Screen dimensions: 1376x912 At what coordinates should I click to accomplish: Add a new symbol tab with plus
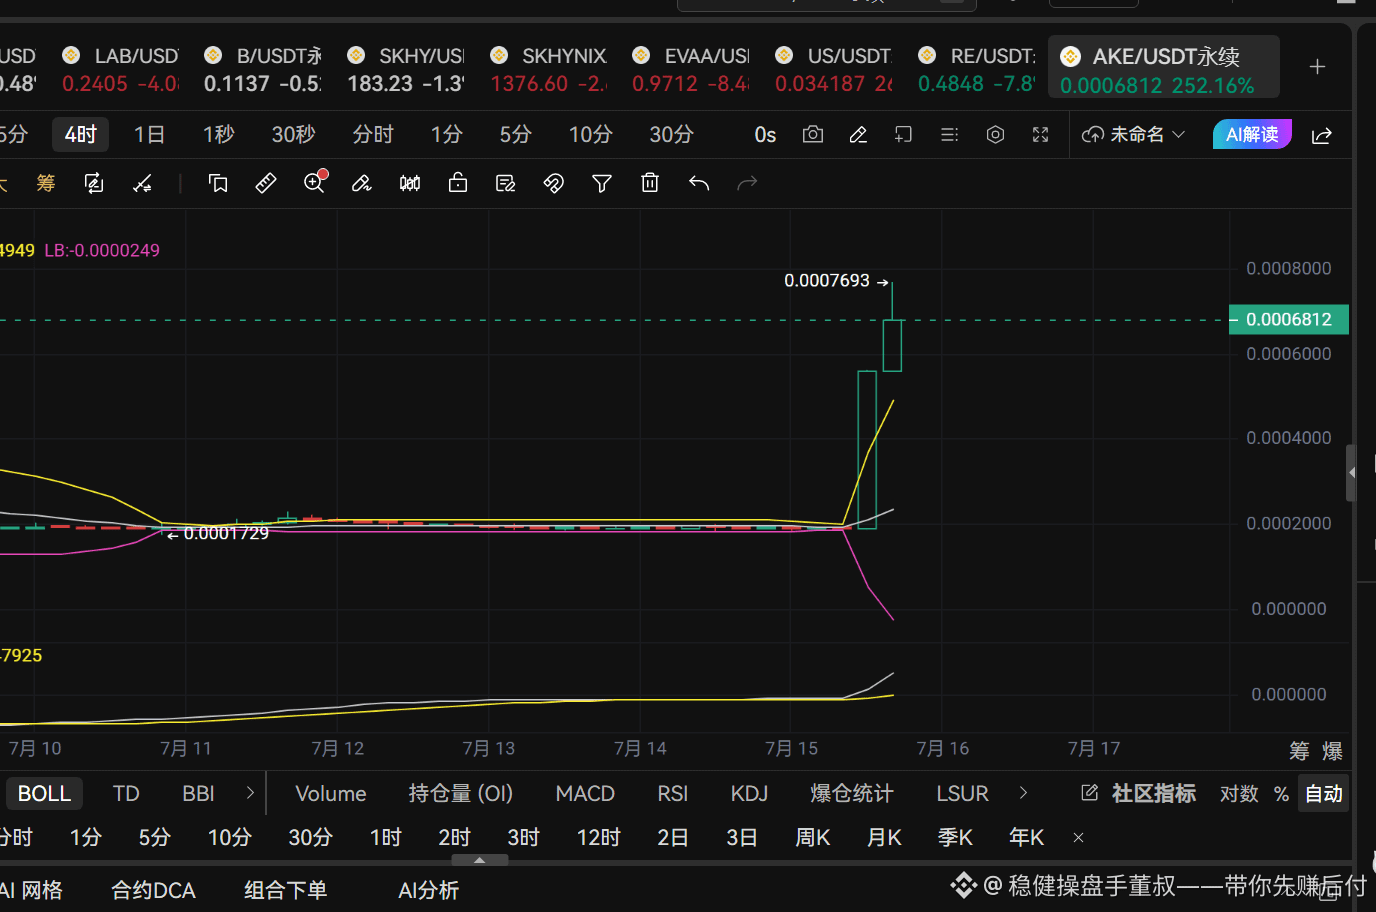point(1318,67)
